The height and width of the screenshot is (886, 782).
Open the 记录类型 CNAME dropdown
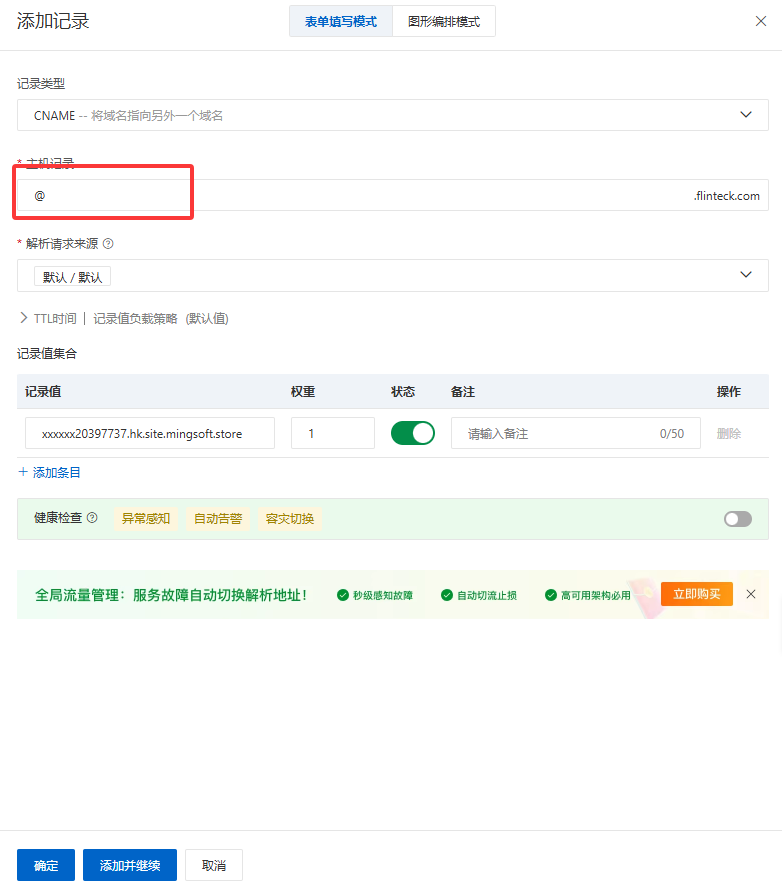[x=392, y=115]
